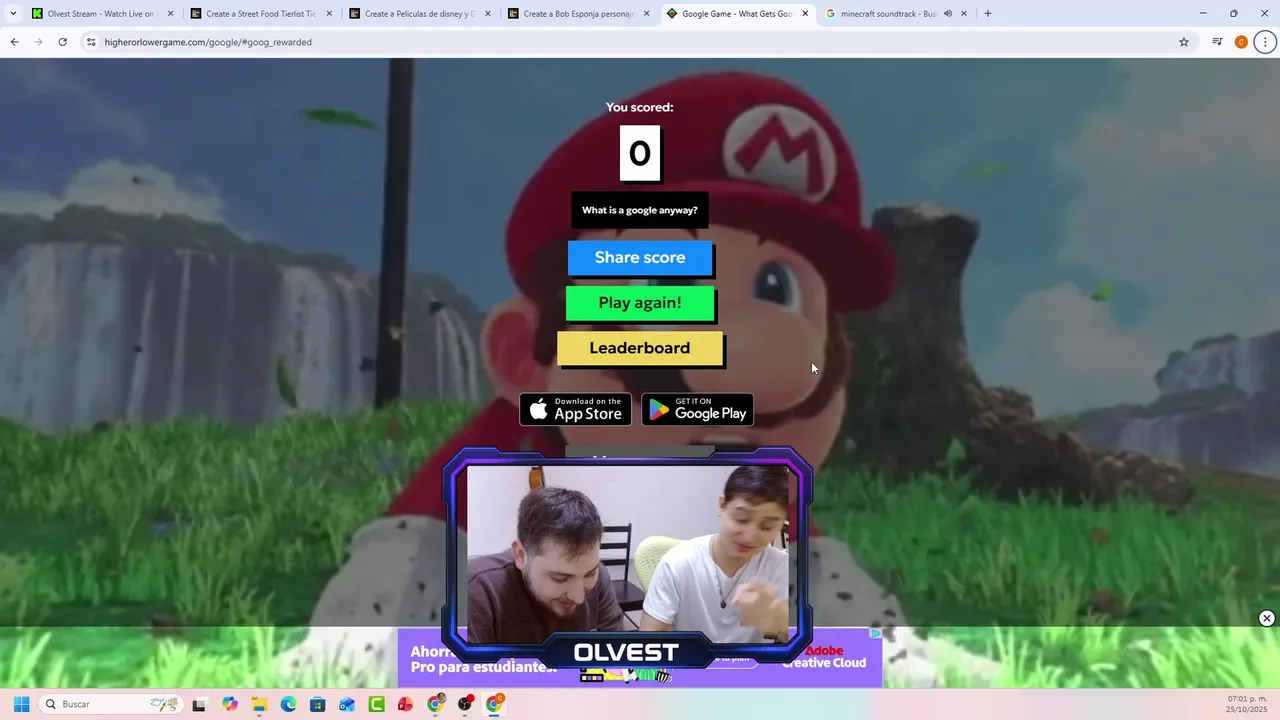1280x720 pixels.
Task: Open the active Chrome window taskbar icon
Action: pos(494,704)
